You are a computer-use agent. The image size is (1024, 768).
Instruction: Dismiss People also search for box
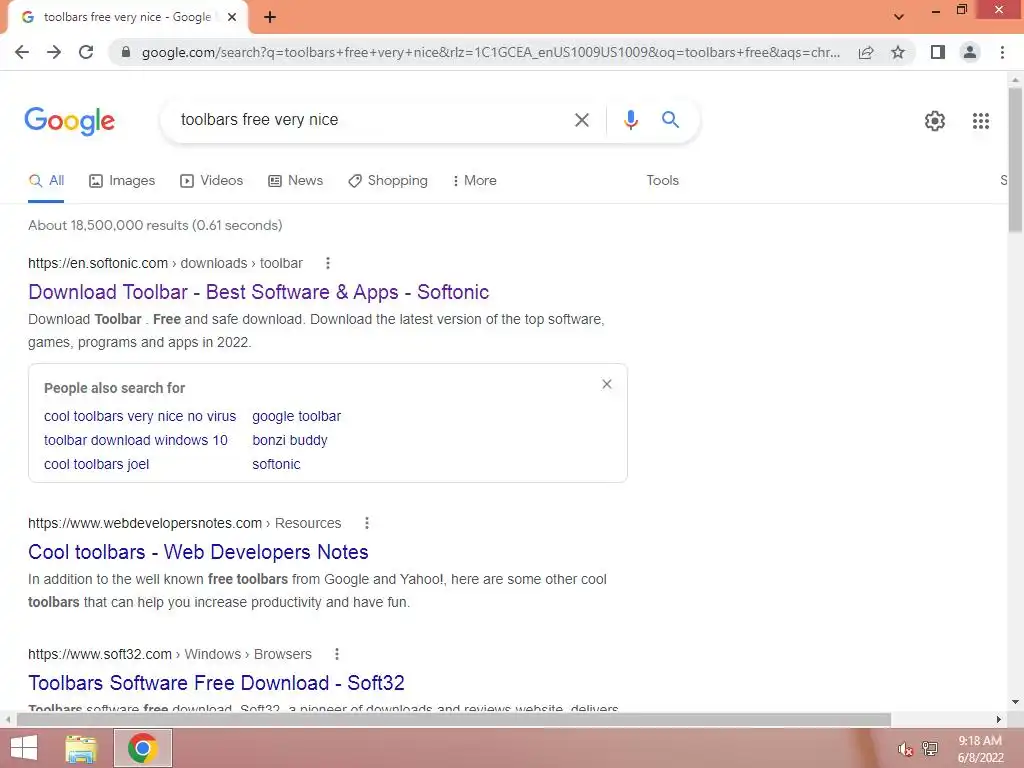click(607, 384)
